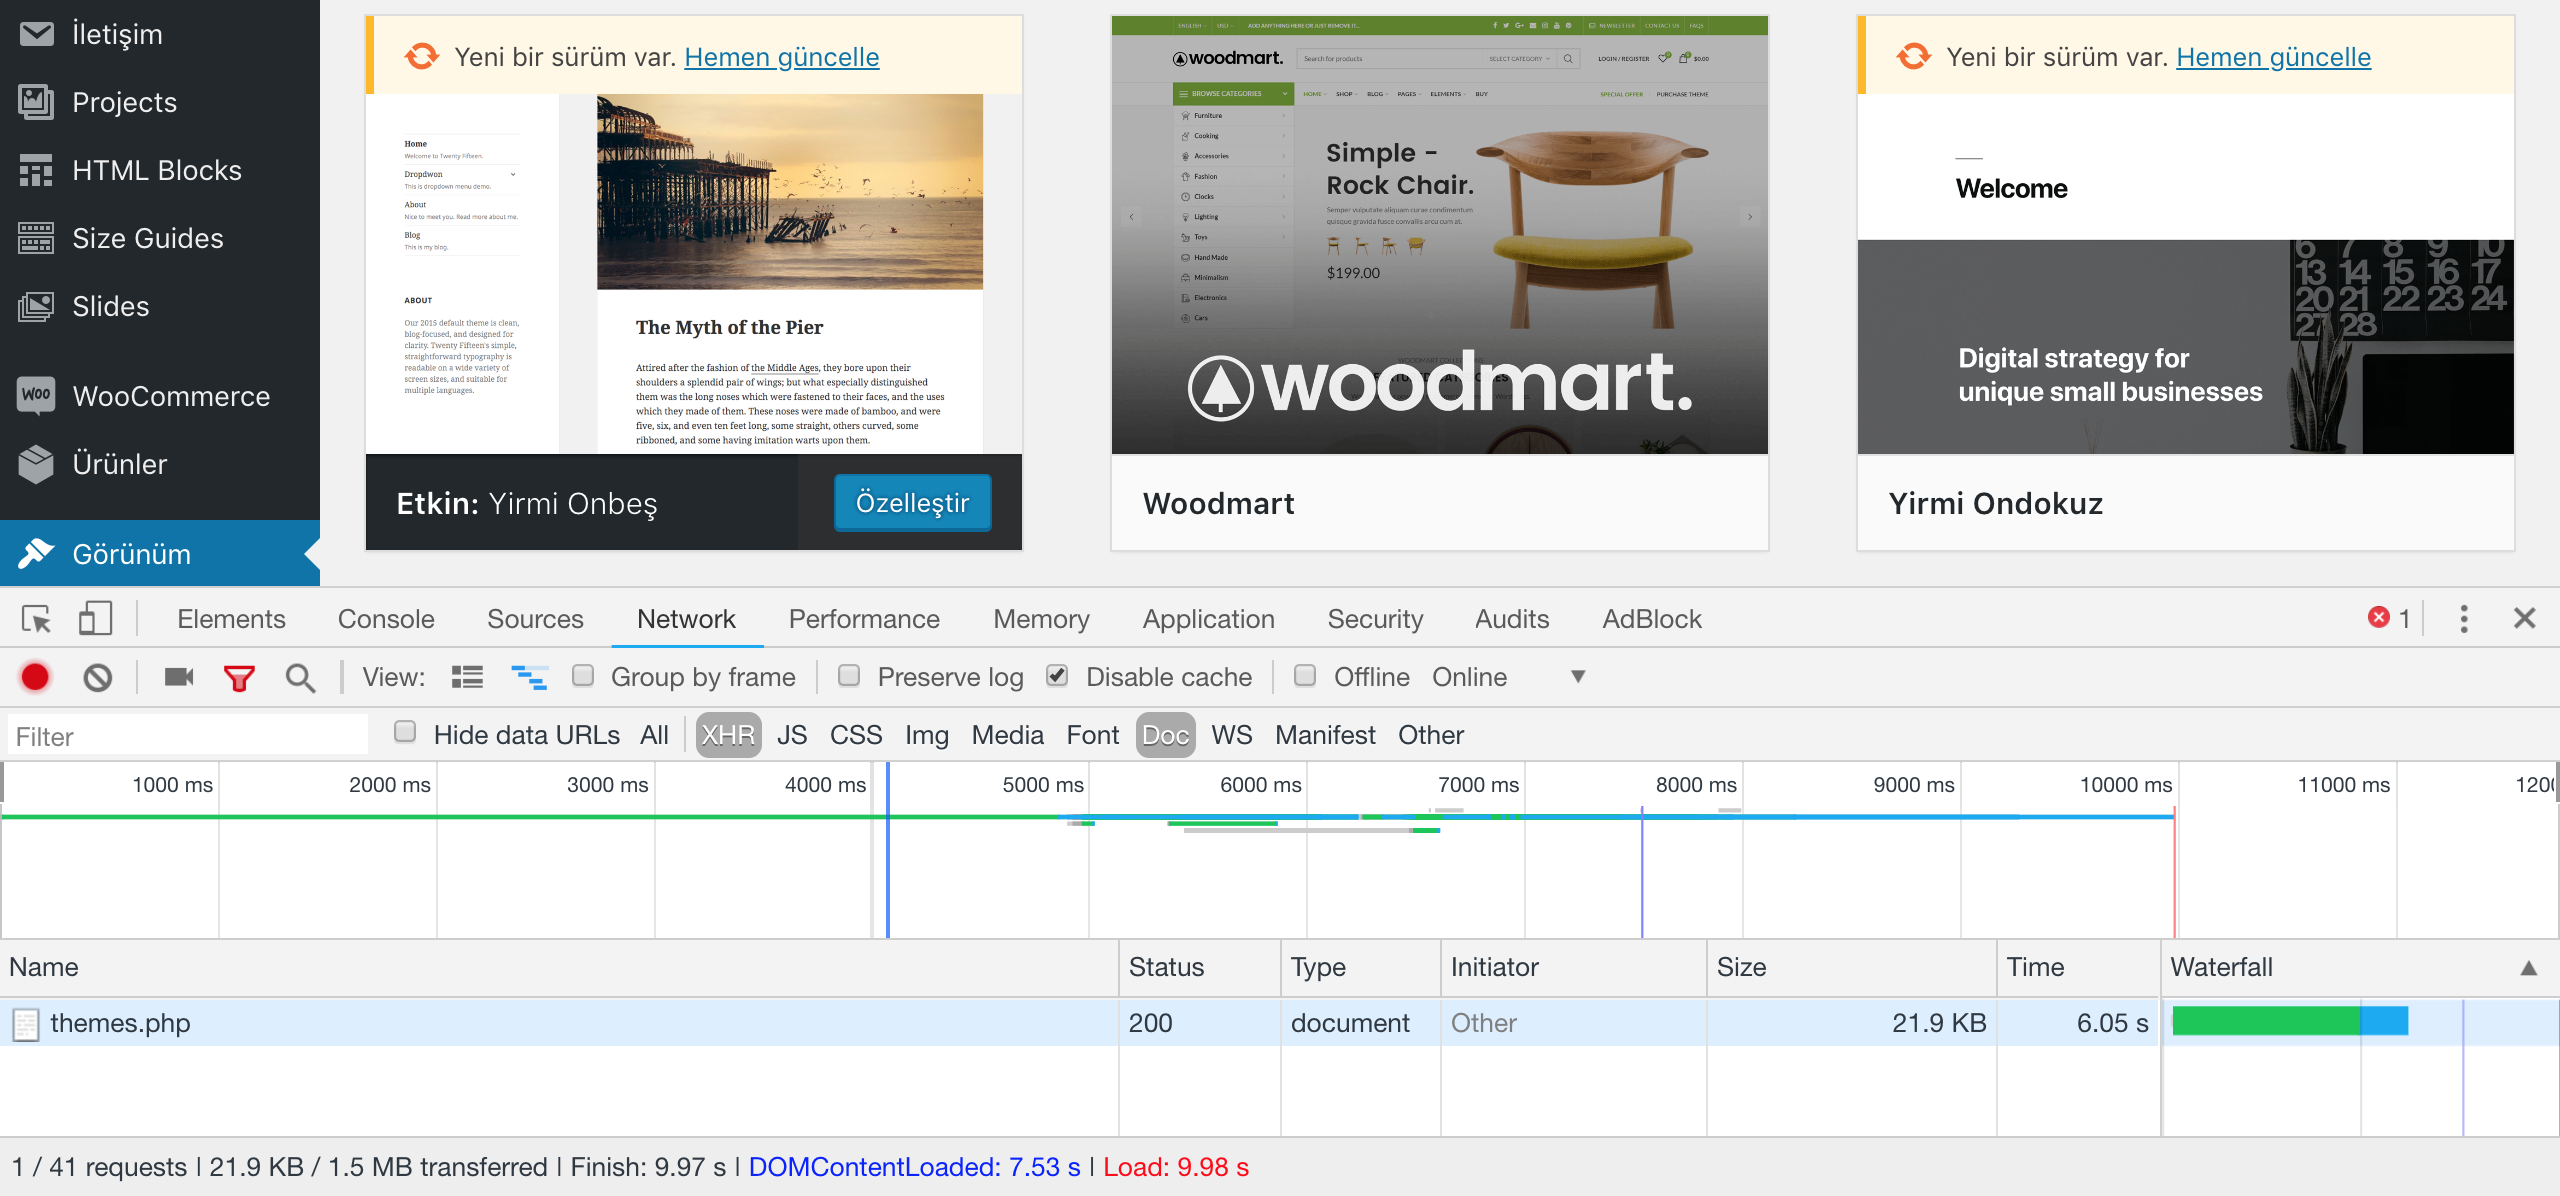The image size is (2560, 1196).
Task: Select the Woodmart theme thumbnail
Action: pos(1439,235)
